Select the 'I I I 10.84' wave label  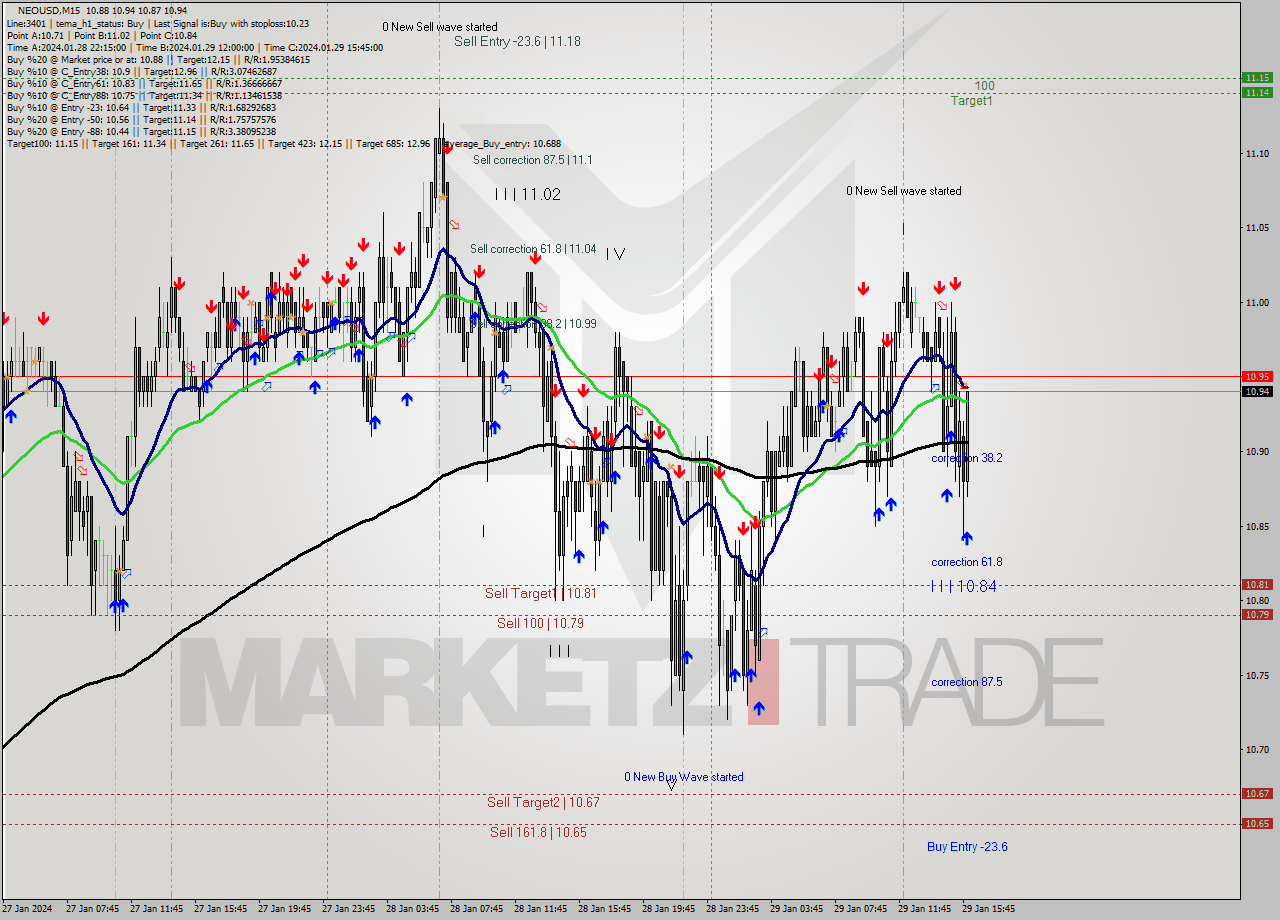pyautogui.click(x=963, y=586)
